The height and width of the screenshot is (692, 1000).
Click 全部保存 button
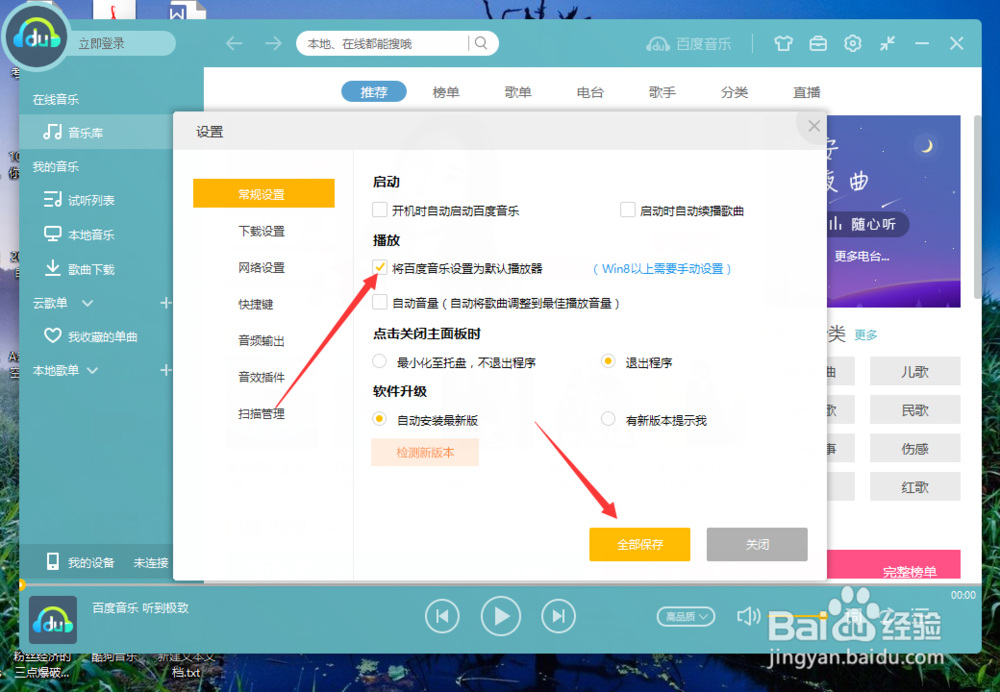pyautogui.click(x=640, y=544)
